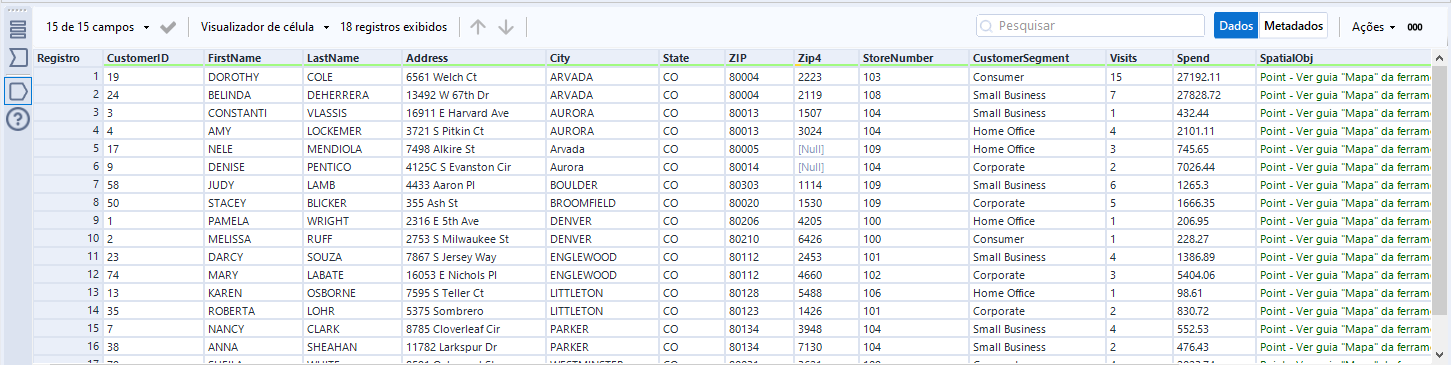The height and width of the screenshot is (365, 1451).
Task: Select the OSBORNE last name cell
Action: pos(352,293)
